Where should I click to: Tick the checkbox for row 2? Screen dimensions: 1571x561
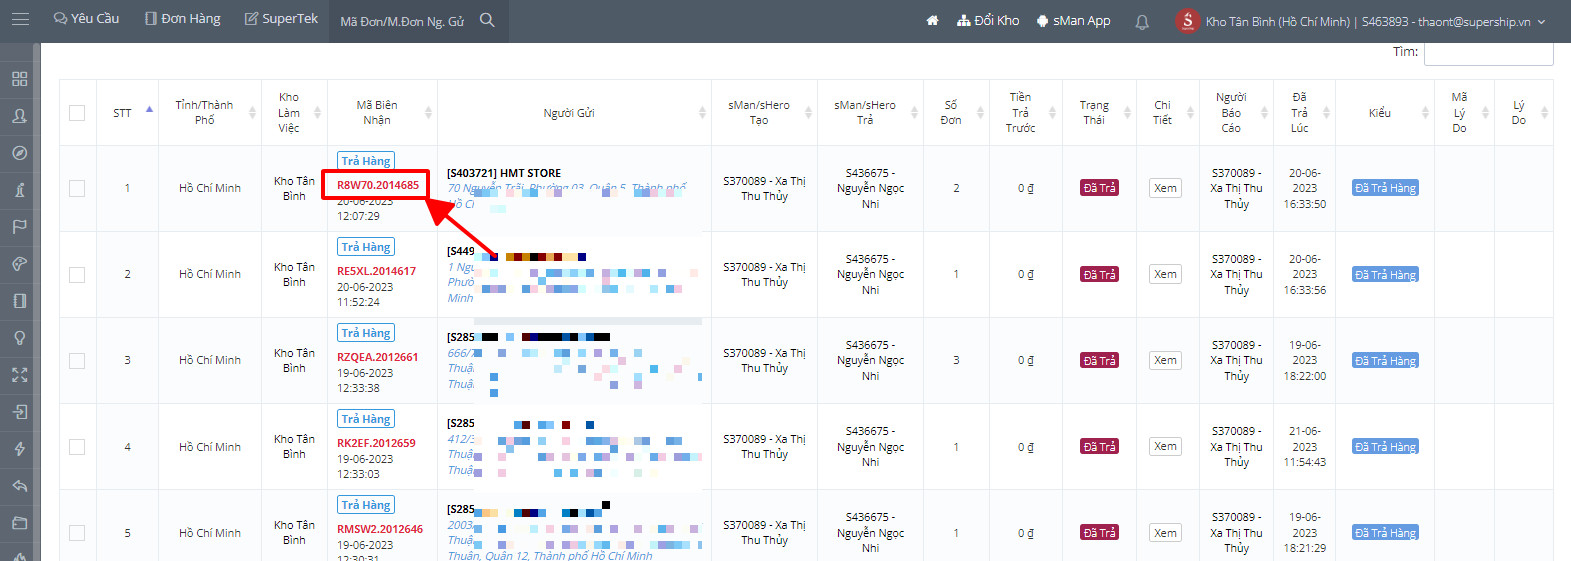[x=77, y=274]
